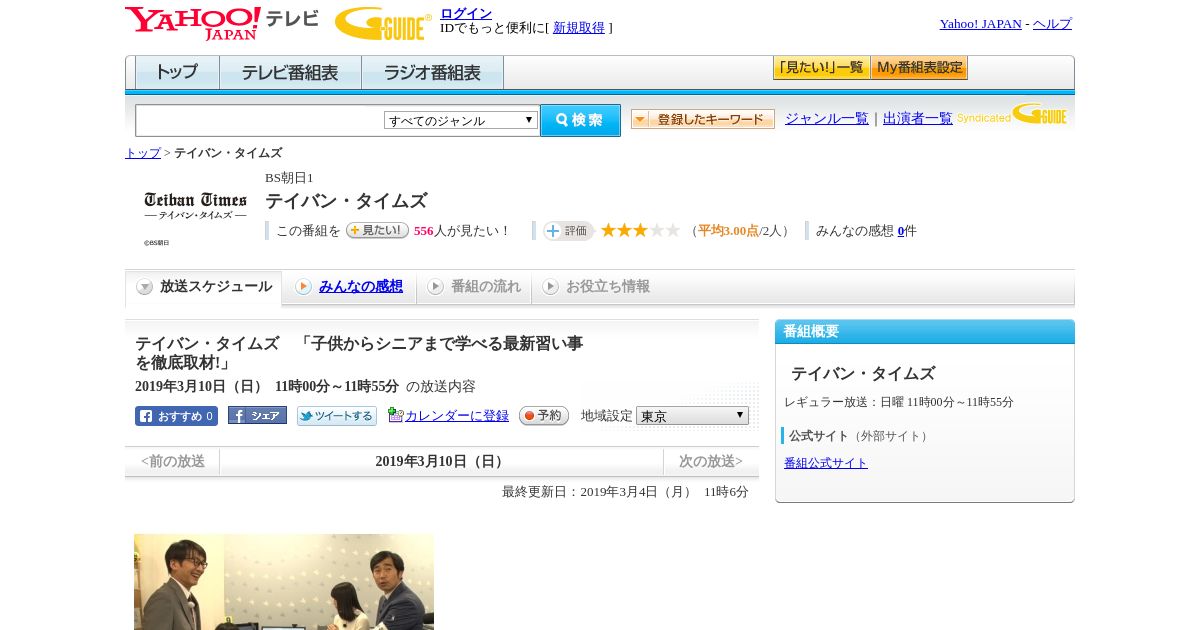The height and width of the screenshot is (630, 1200).
Task: Click the カレンダーに登録 link
Action: [x=457, y=416]
